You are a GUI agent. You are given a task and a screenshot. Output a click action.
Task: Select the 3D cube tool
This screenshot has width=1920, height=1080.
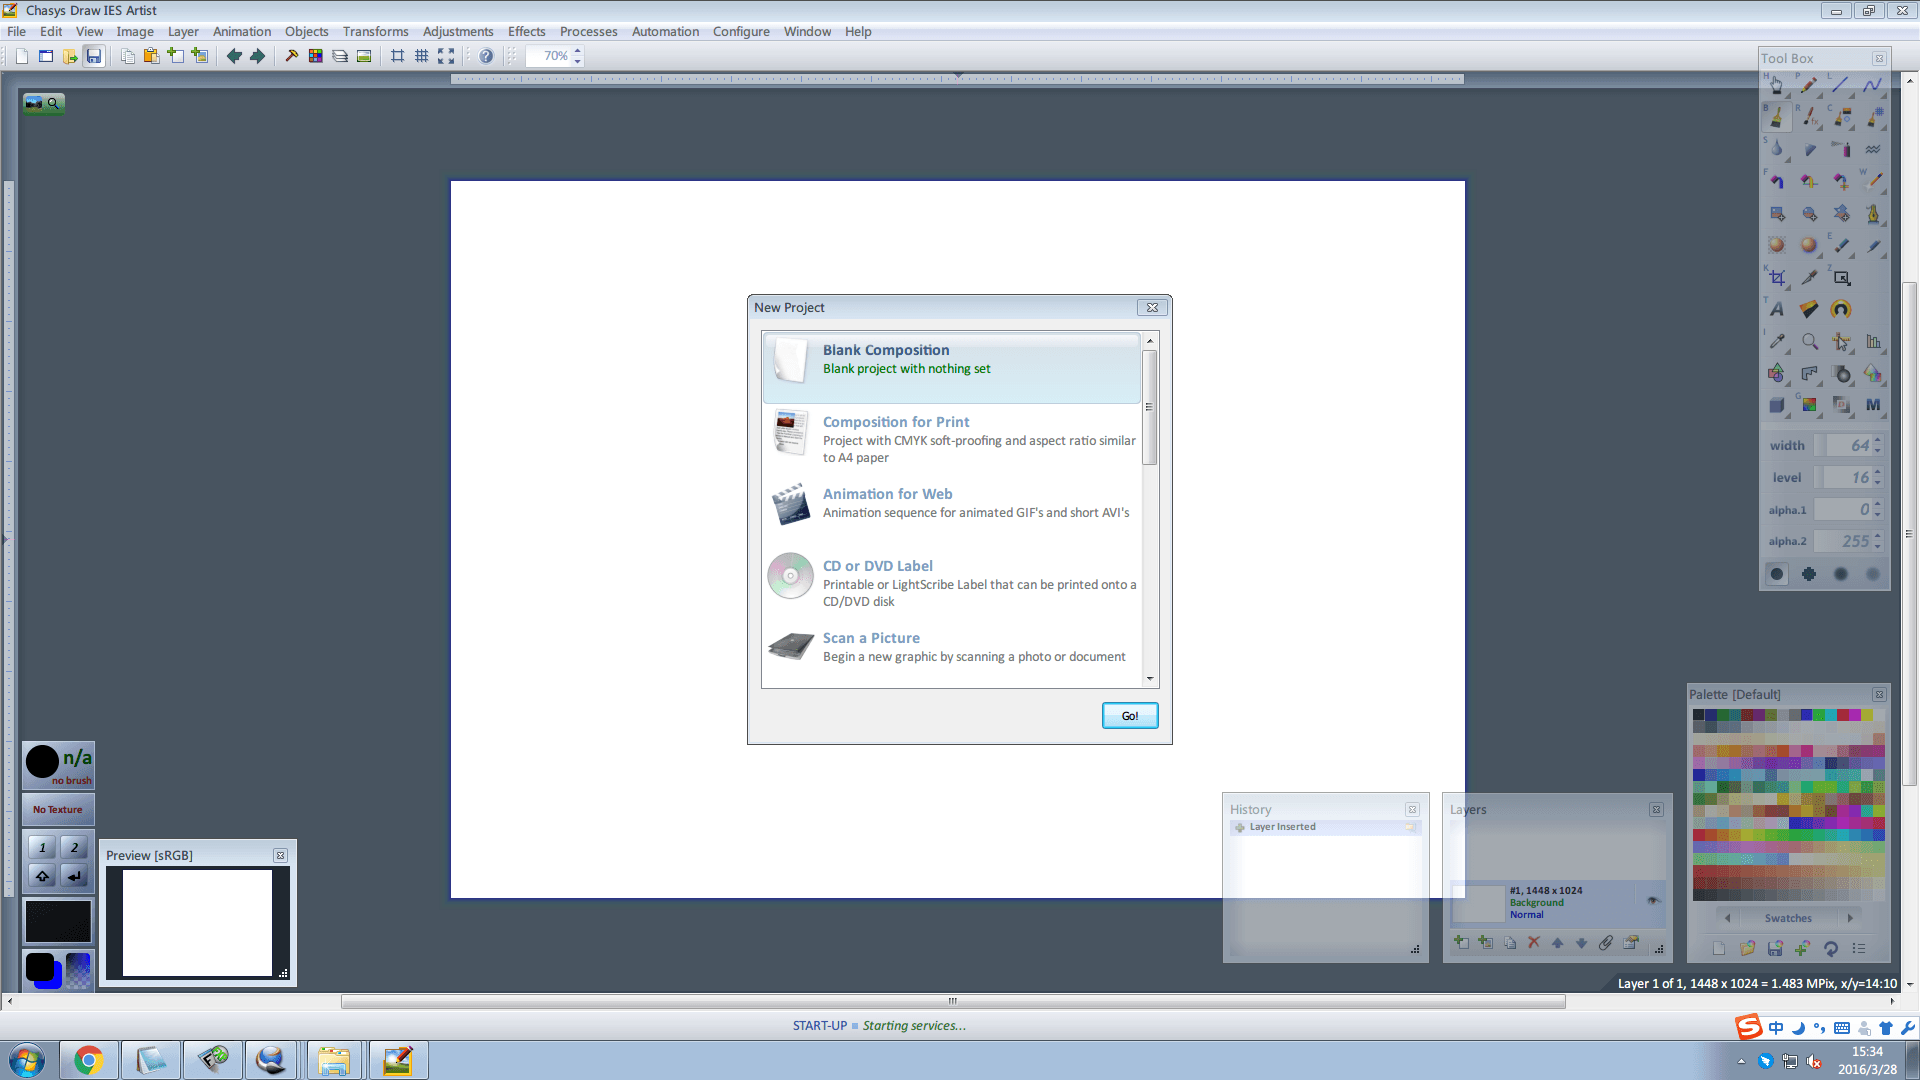coord(1777,405)
